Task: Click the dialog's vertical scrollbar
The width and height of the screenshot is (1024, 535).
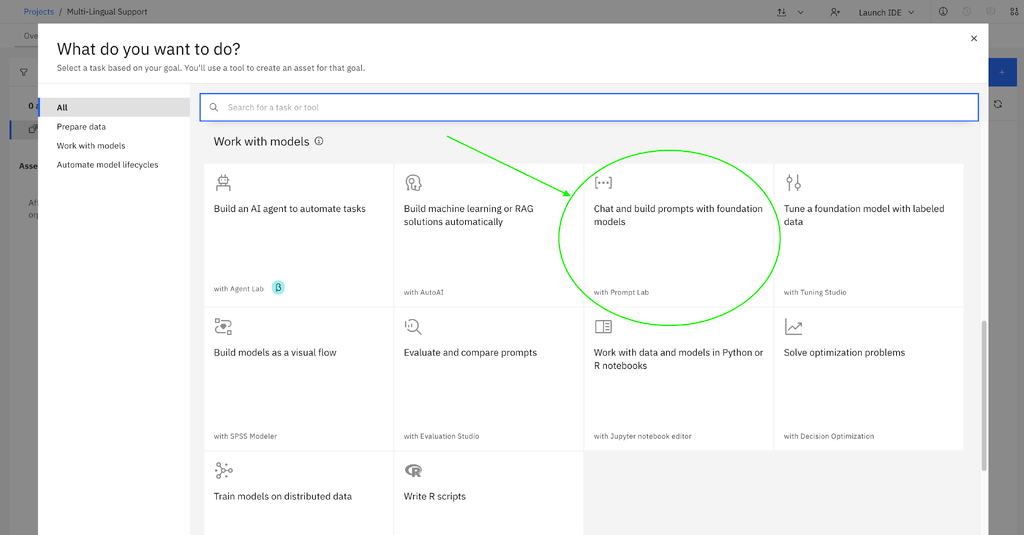Action: pyautogui.click(x=984, y=396)
